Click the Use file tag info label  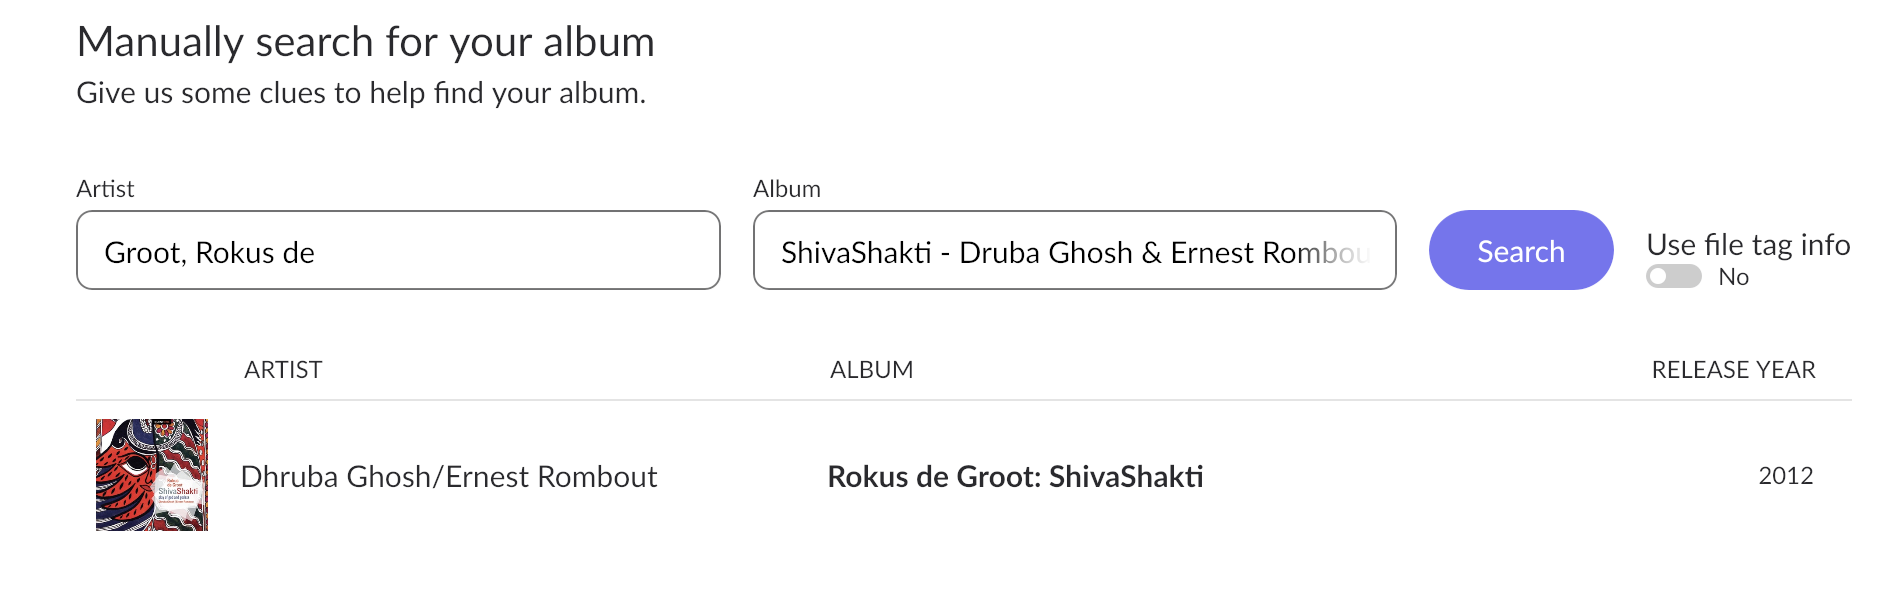coord(1748,245)
